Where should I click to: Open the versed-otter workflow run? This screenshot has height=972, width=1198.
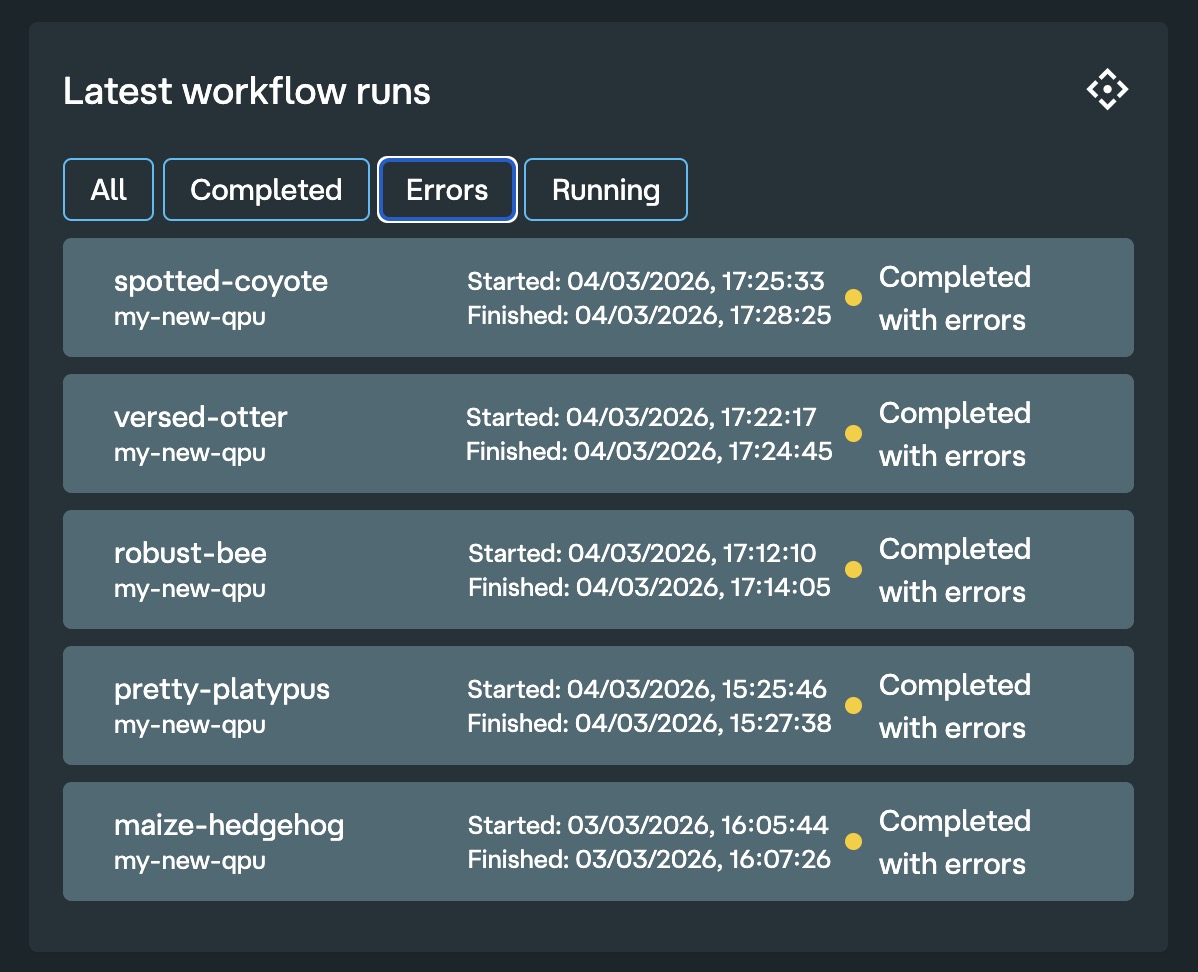[598, 434]
